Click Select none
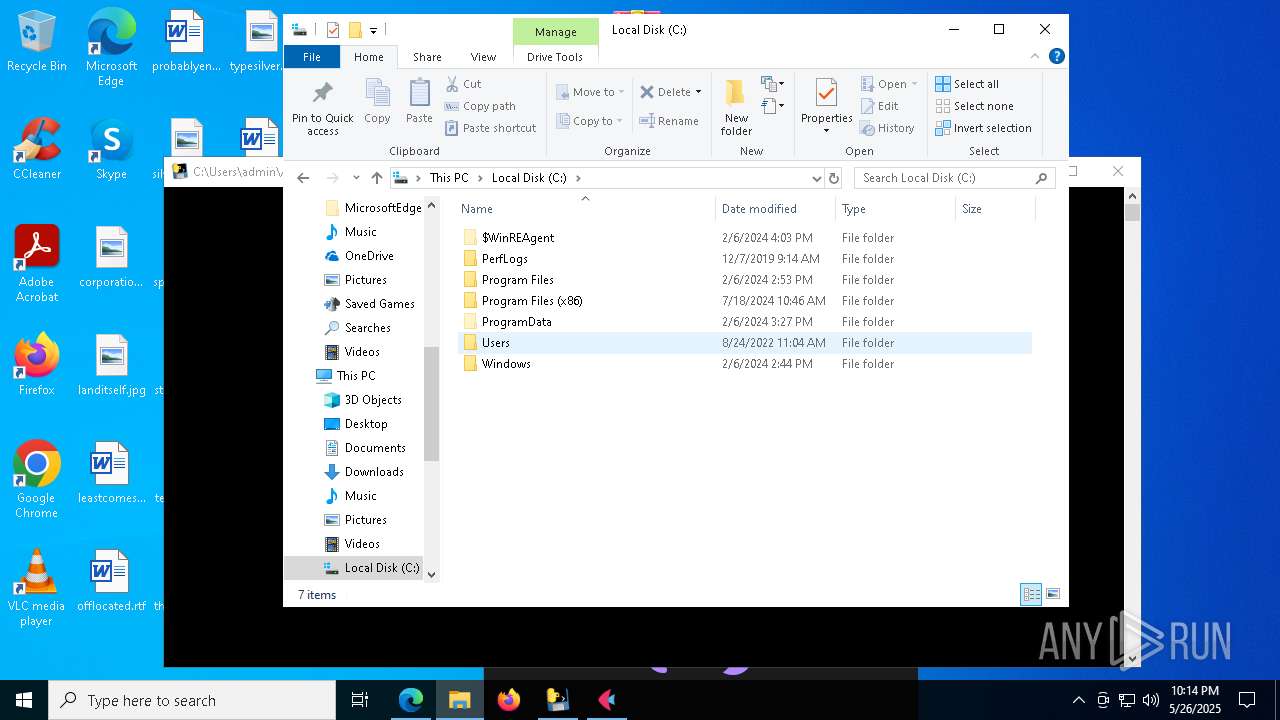The width and height of the screenshot is (1280, 720). click(975, 106)
